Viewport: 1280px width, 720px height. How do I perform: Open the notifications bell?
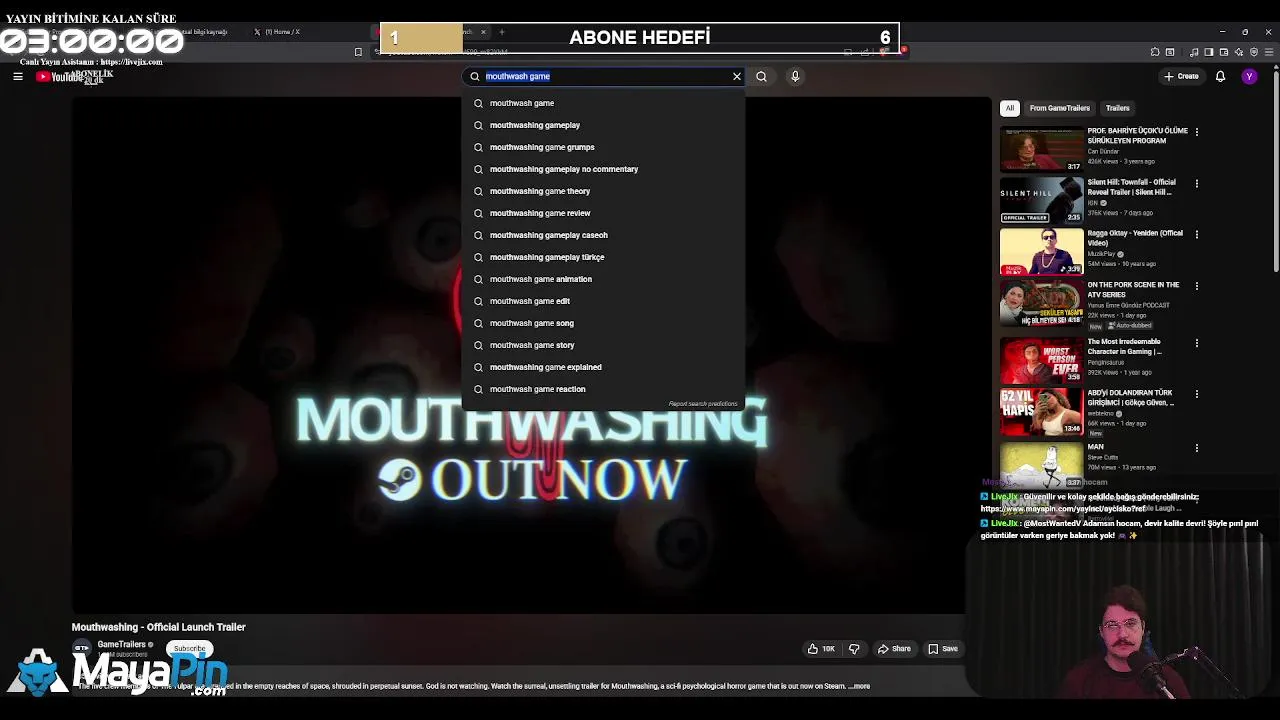point(1220,76)
